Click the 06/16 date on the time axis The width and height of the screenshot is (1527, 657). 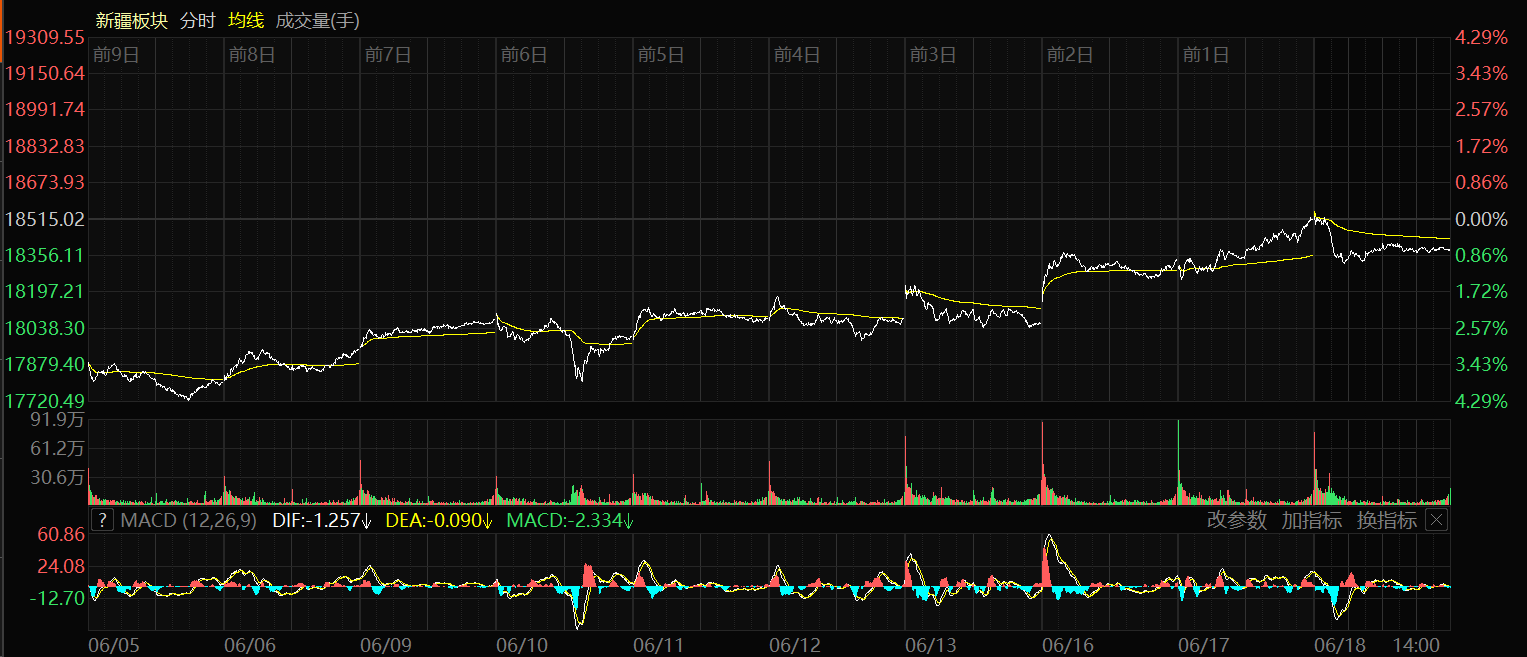pos(1067,645)
